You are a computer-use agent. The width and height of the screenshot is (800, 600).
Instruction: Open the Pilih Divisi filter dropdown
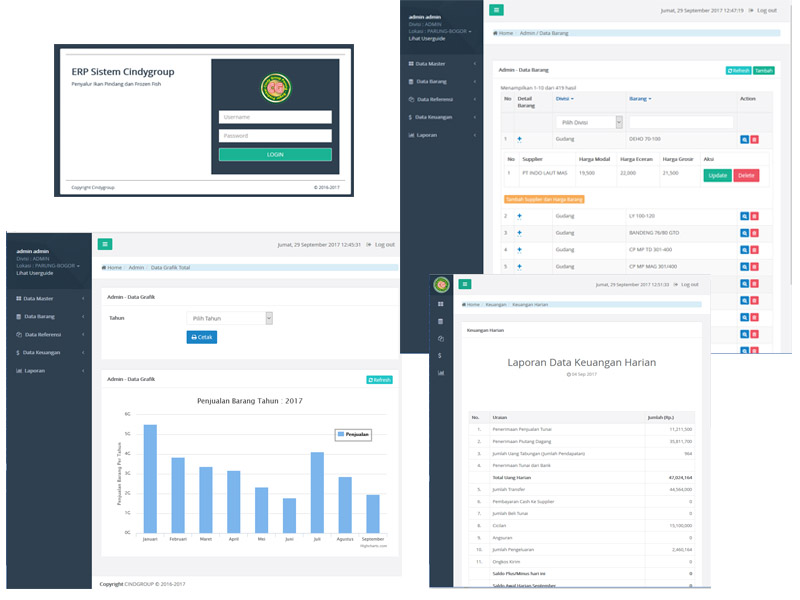click(590, 122)
